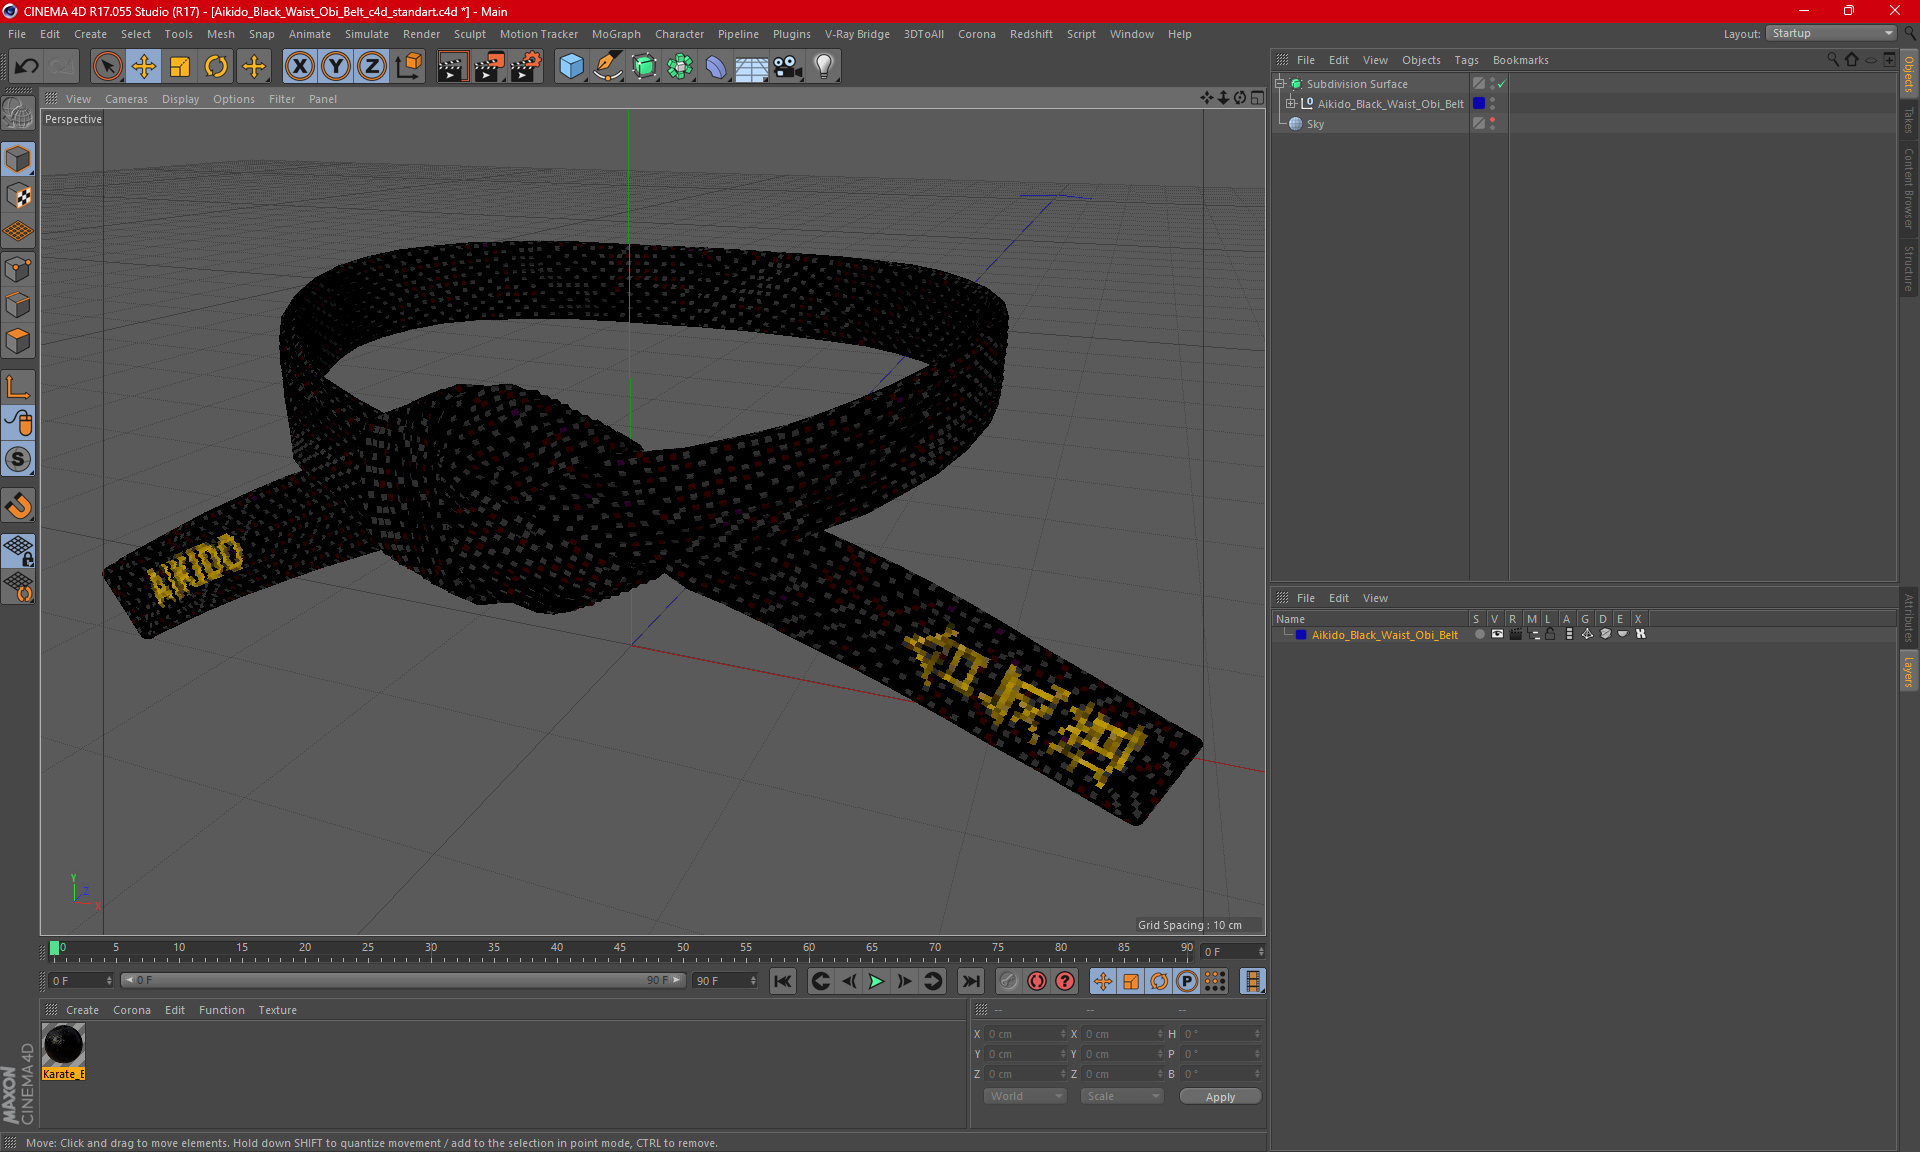Screen dimensions: 1920x1152
Task: Add a Subdivision Surface generator
Action: coord(644,67)
